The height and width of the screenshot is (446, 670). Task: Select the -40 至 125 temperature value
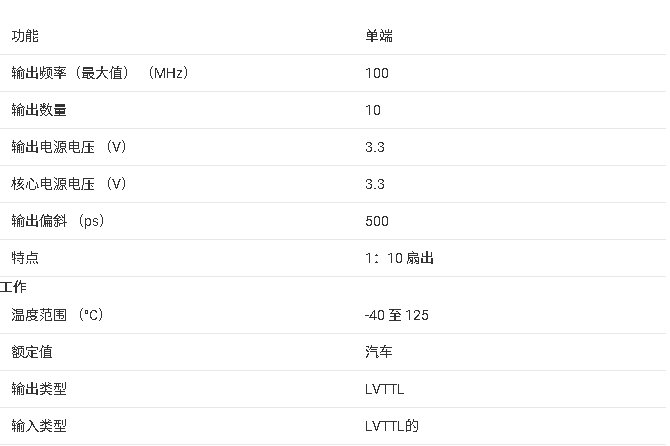tap(397, 315)
